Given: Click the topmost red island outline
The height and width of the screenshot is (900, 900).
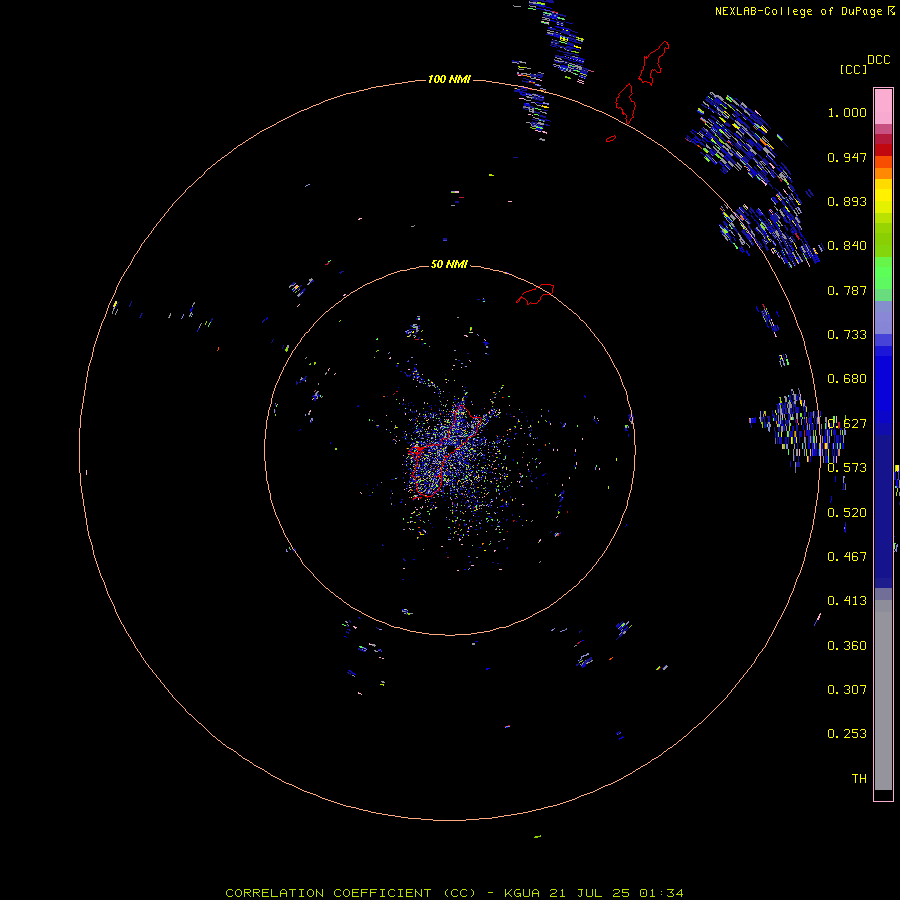Looking at the screenshot, I should point(654,63).
